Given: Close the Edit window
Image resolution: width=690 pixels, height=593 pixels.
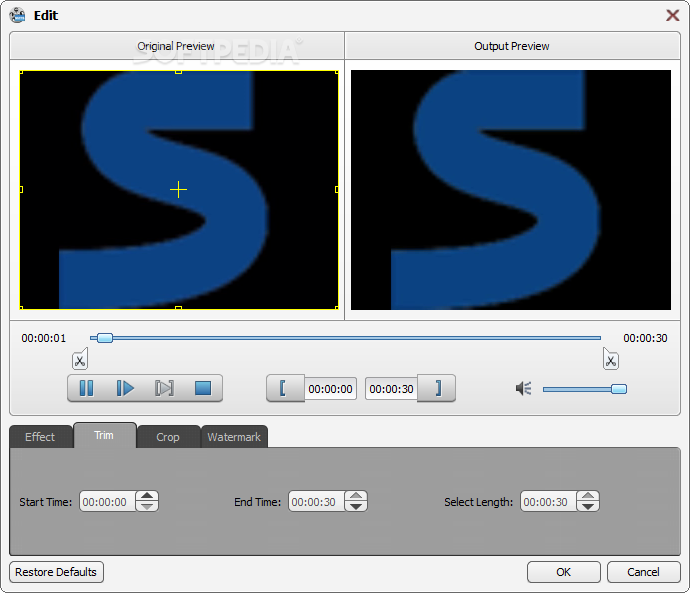Looking at the screenshot, I should coord(672,15).
